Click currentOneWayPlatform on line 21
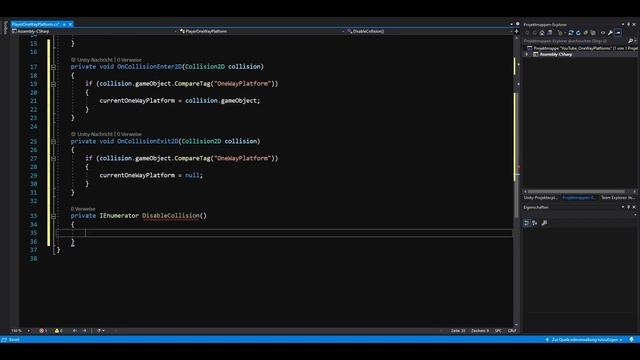 coord(137,100)
